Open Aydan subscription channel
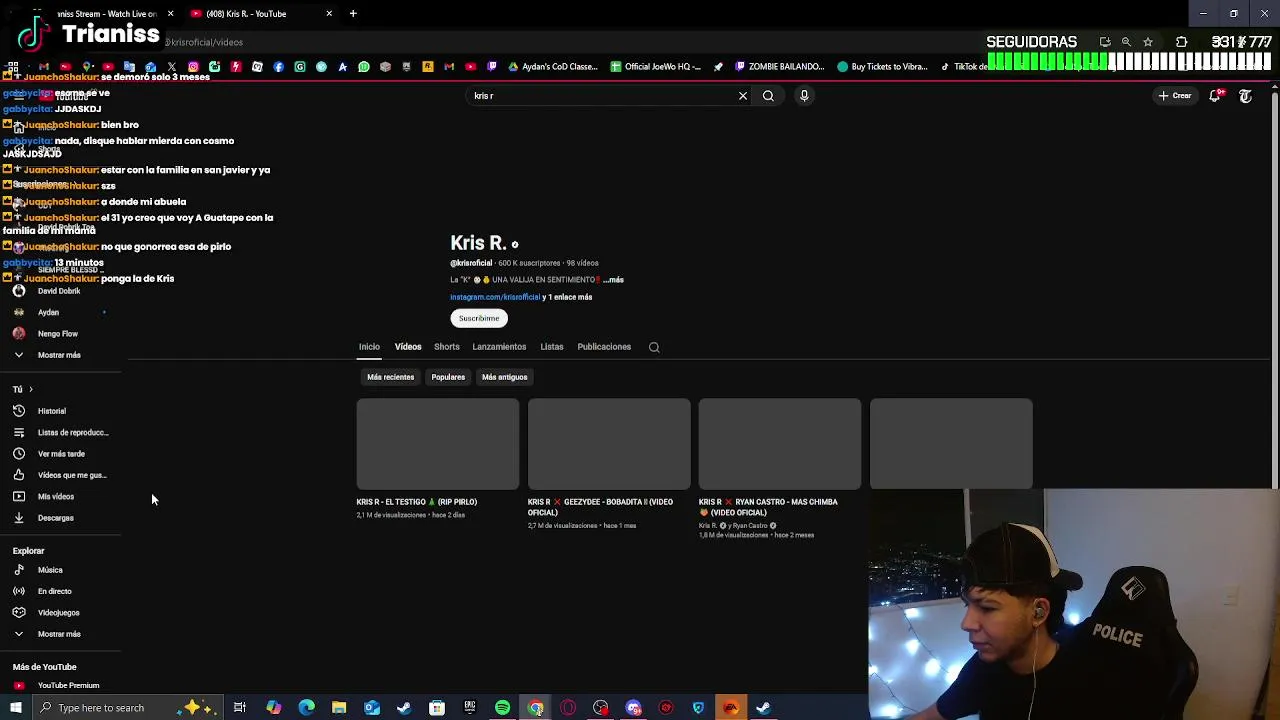 point(48,313)
